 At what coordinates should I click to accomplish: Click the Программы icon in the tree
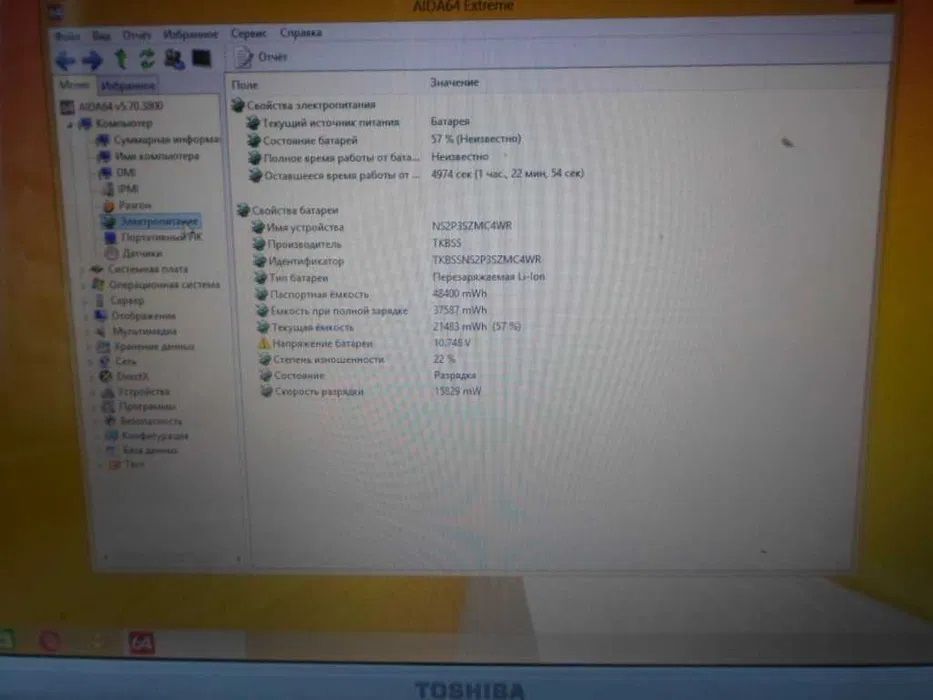point(108,407)
